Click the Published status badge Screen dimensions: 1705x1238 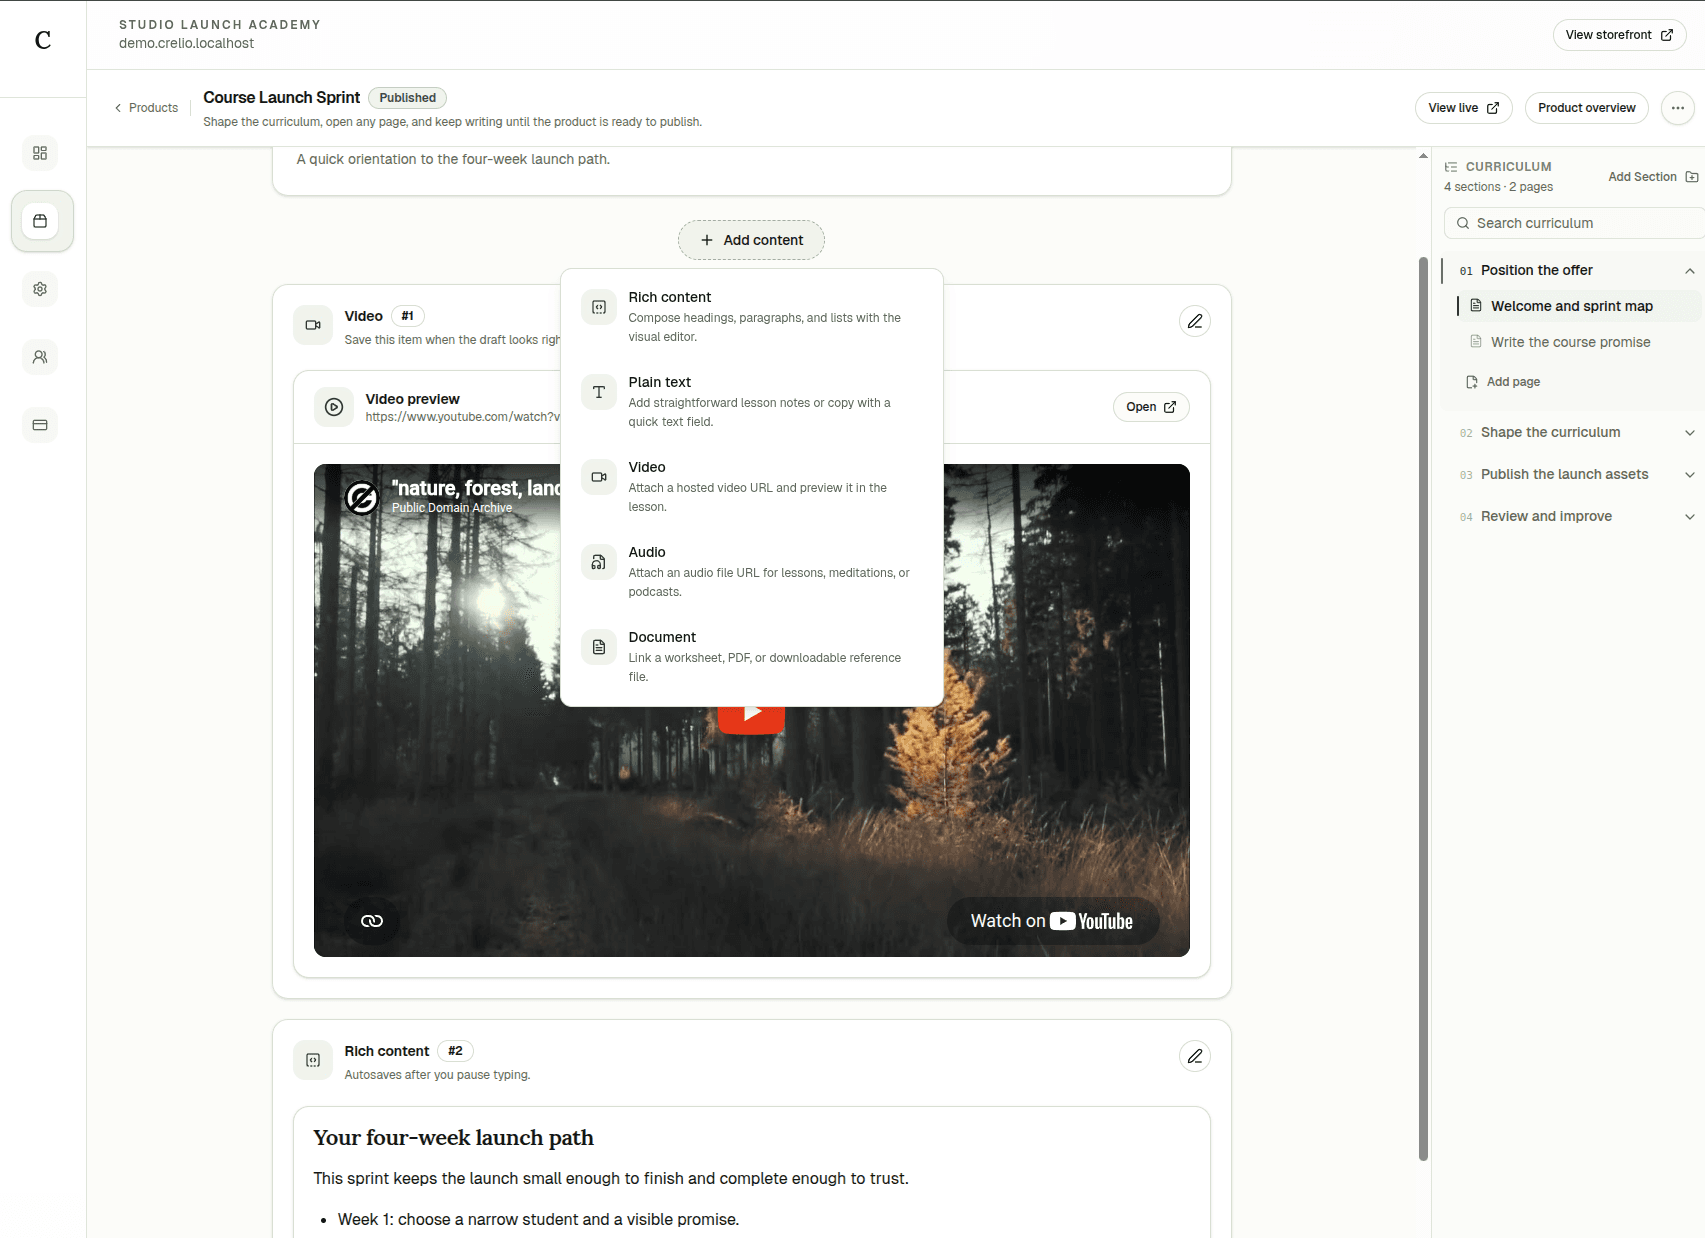pos(407,98)
